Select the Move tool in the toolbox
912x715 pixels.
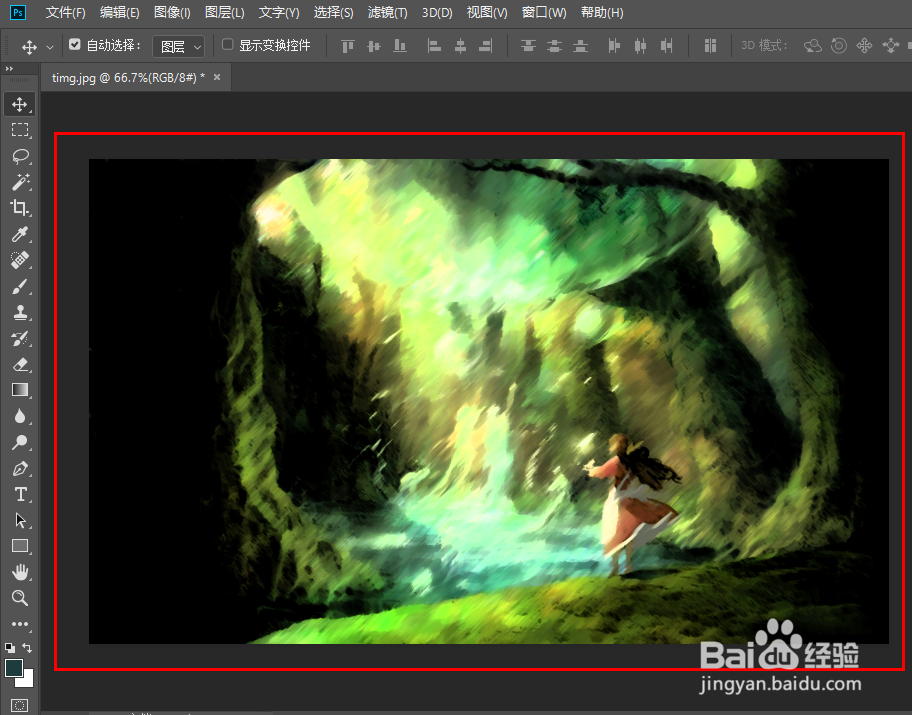20,104
